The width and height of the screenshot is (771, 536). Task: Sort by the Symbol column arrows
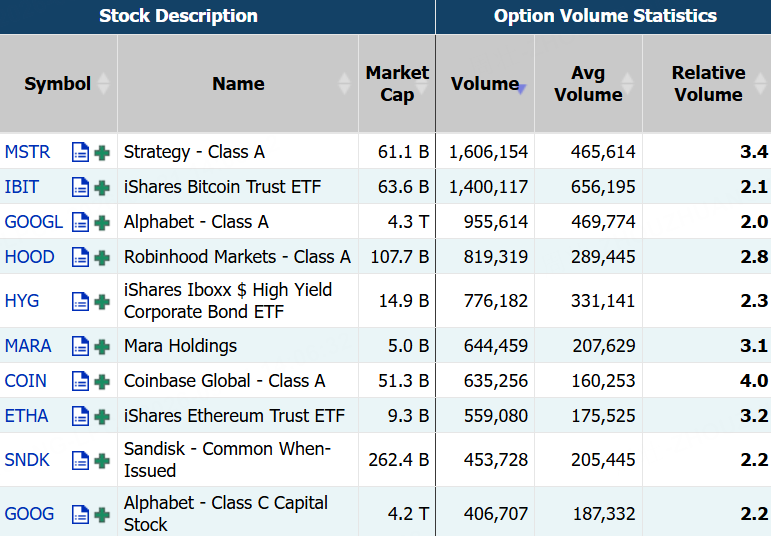coord(103,84)
